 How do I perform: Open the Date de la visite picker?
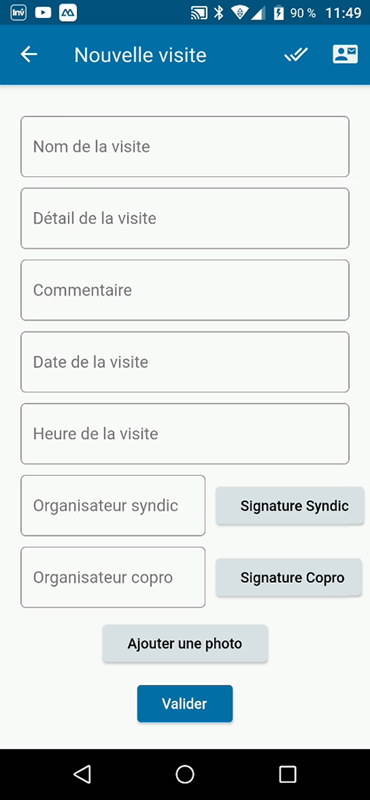[185, 362]
